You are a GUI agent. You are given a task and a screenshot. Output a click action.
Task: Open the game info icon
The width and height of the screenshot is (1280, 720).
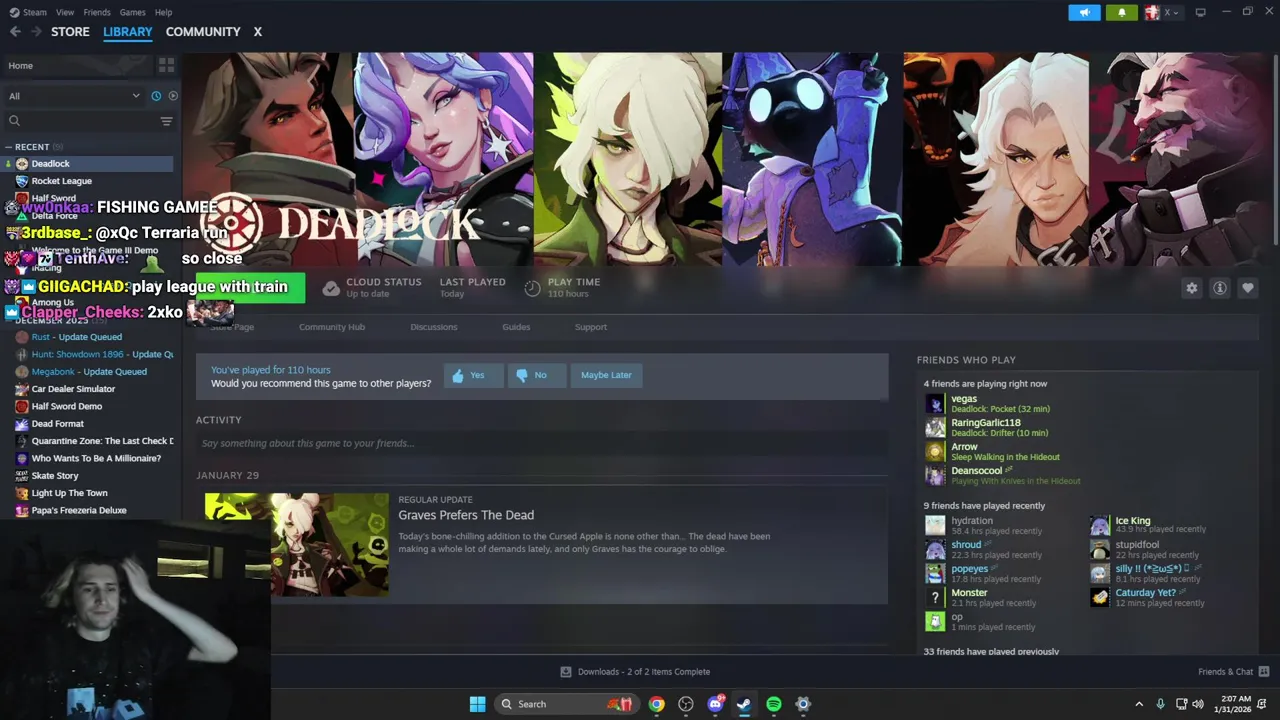[1219, 288]
